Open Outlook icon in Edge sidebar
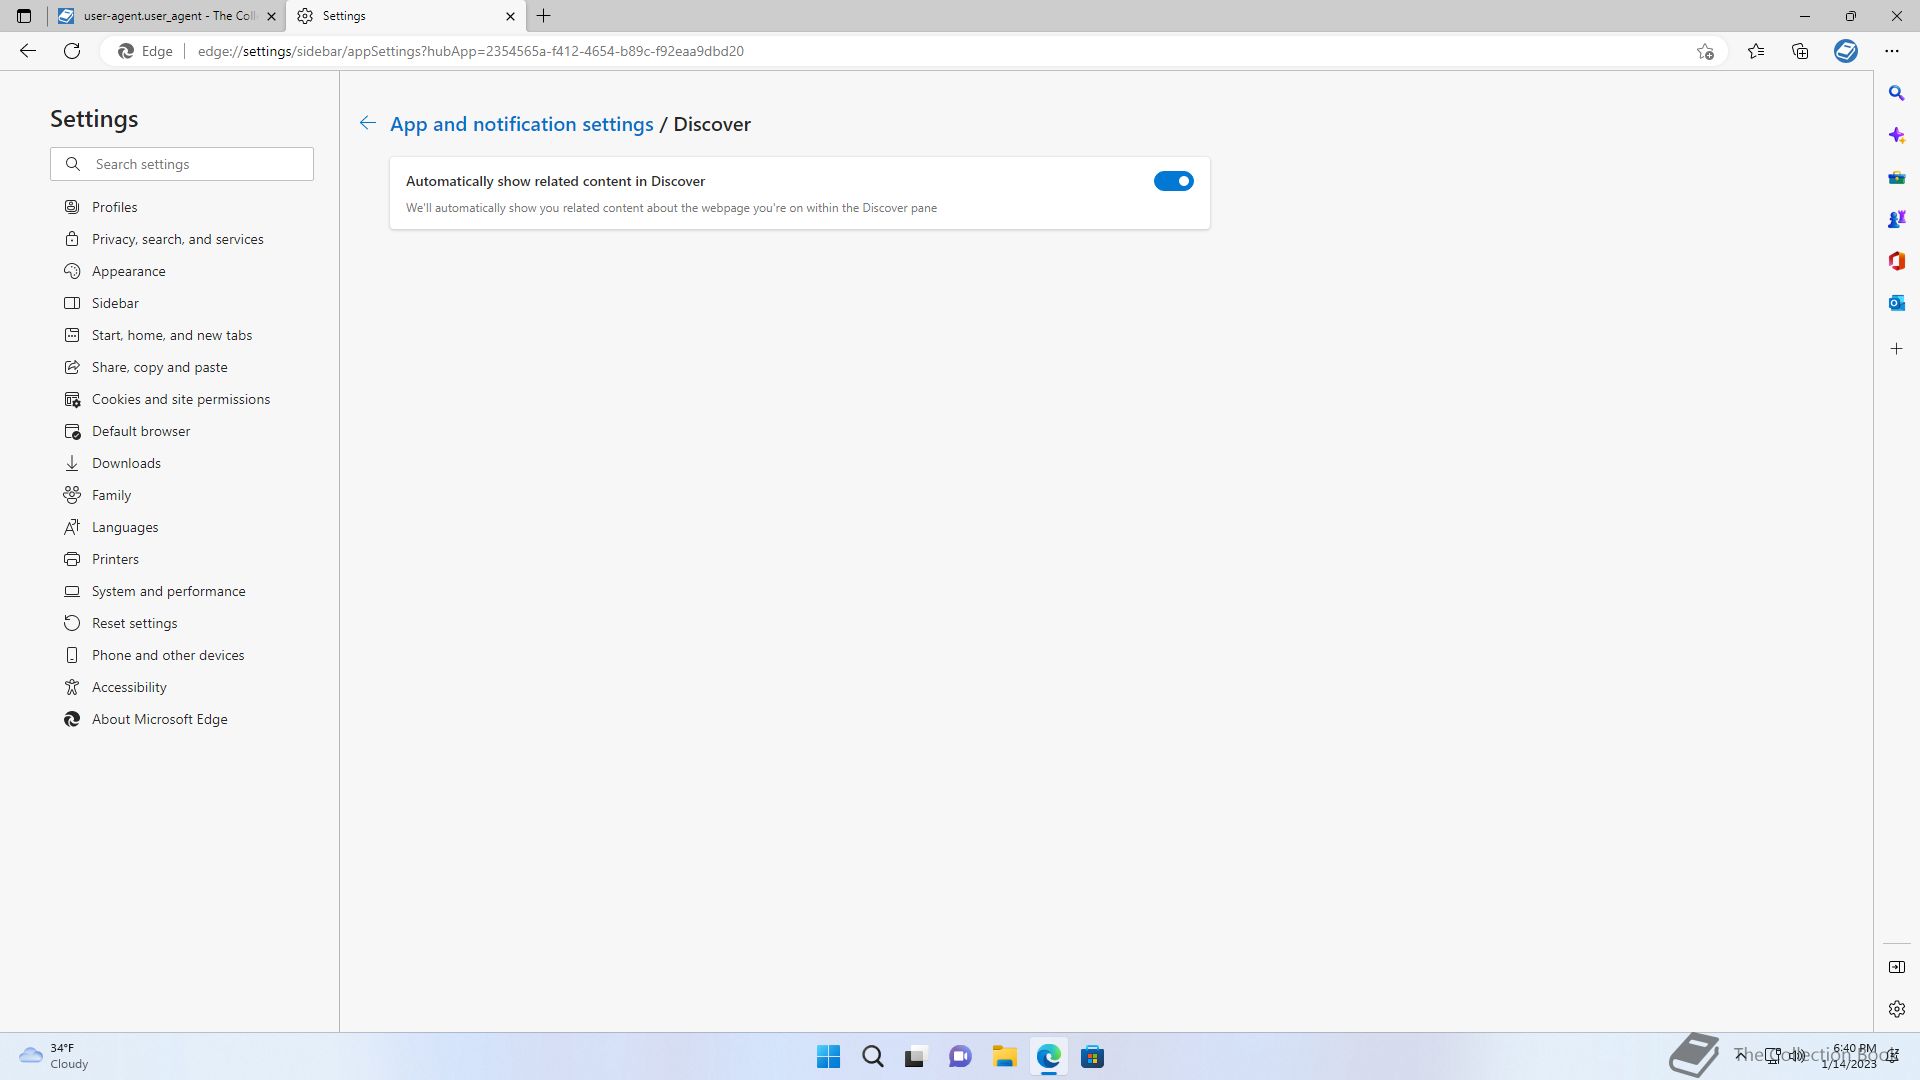This screenshot has height=1080, width=1920. 1896,303
